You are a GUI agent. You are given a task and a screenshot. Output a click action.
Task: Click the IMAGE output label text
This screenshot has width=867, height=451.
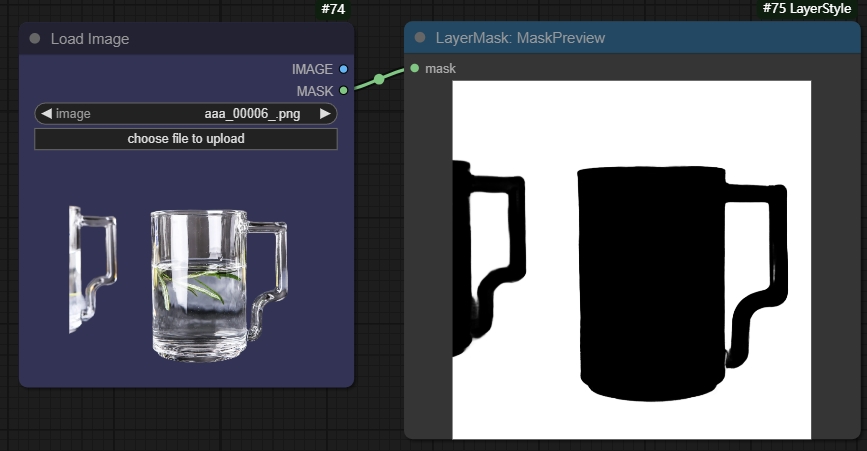click(x=311, y=69)
